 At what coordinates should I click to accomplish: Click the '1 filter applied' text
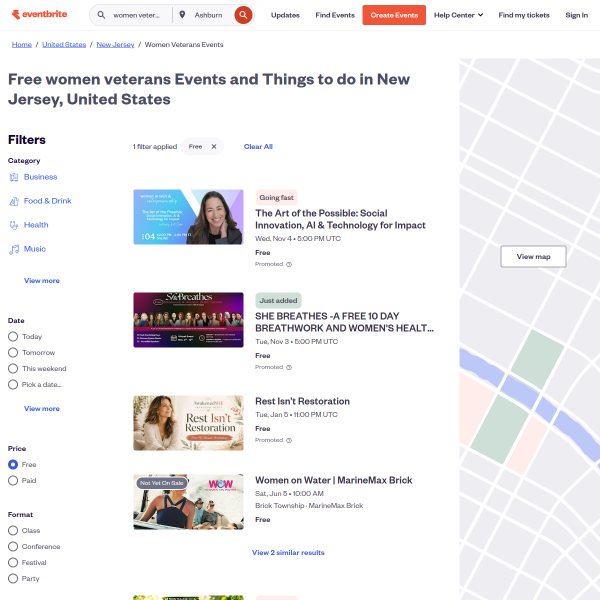[155, 147]
